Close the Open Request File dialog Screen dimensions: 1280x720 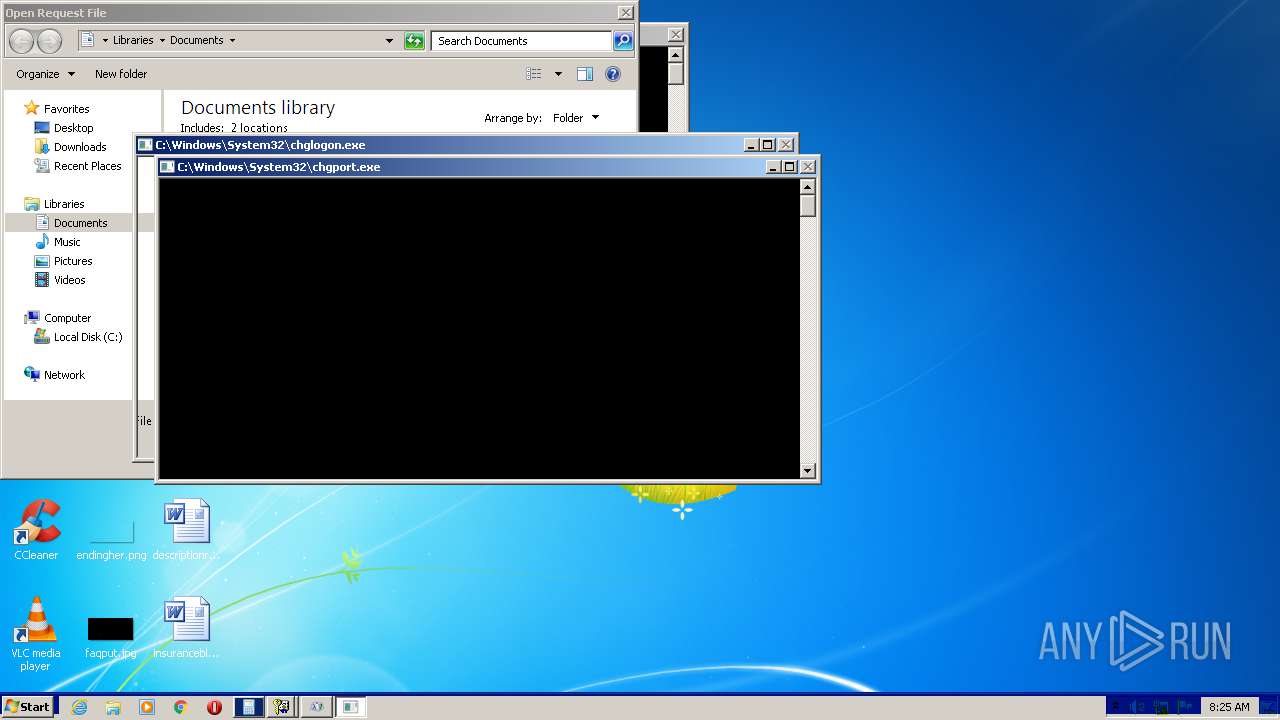[x=626, y=13]
